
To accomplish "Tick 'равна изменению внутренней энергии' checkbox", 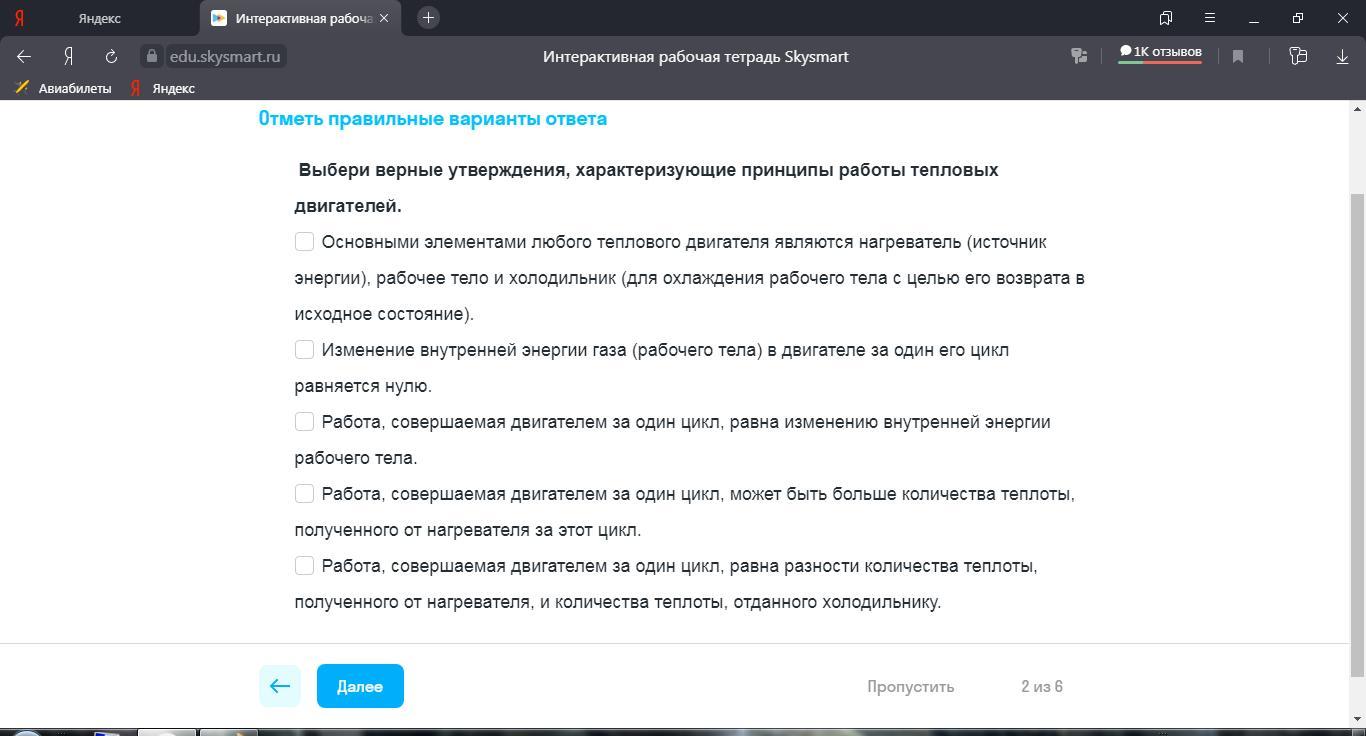I will pos(305,422).
